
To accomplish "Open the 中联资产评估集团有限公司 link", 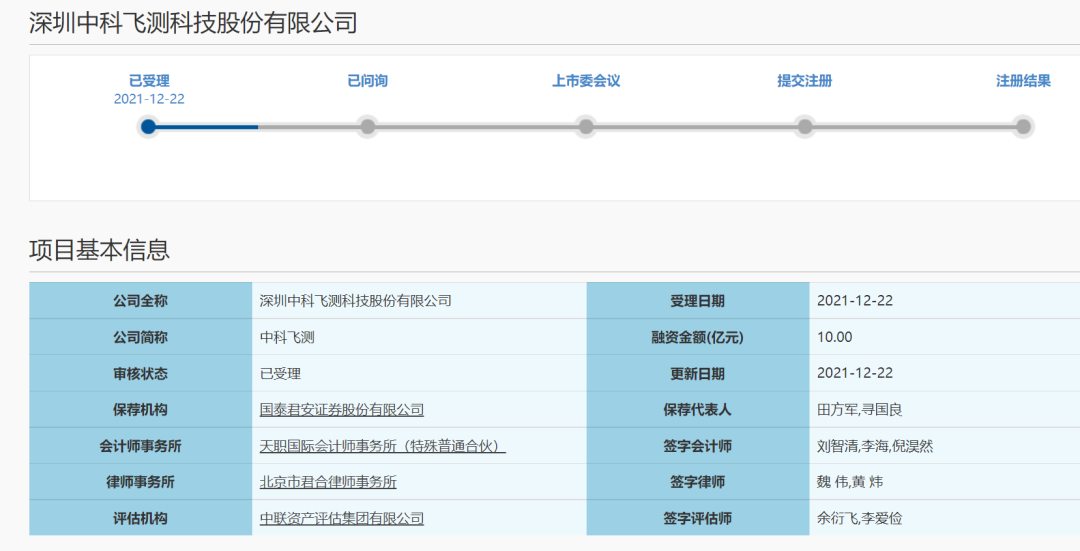I will point(342,519).
